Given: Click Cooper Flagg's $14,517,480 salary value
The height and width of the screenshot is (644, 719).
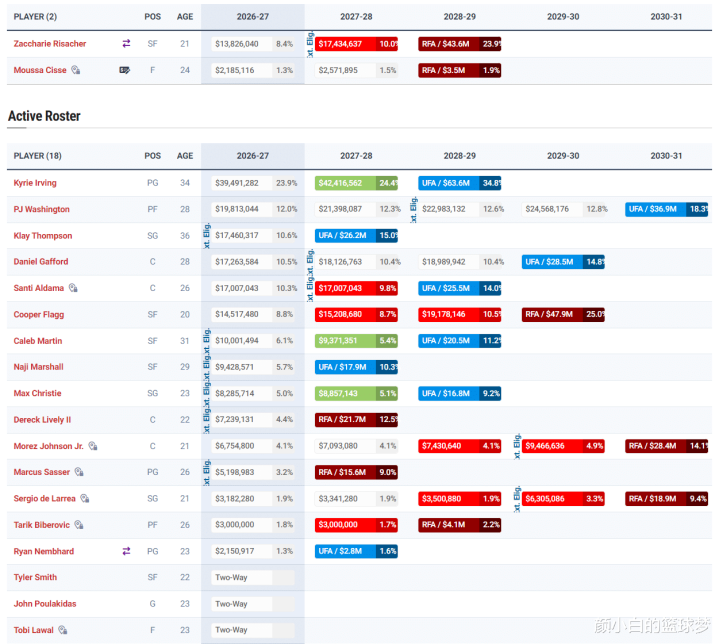Looking at the screenshot, I should point(237,314).
